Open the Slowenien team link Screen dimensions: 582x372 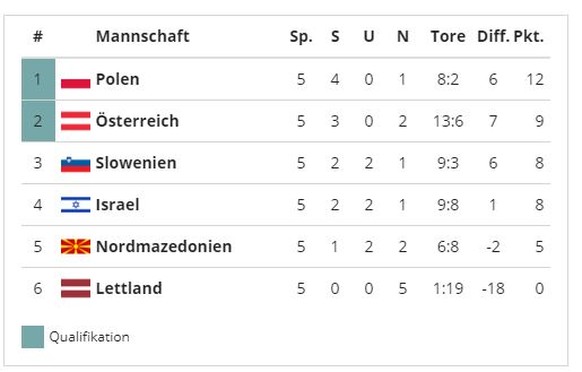pyautogui.click(x=136, y=163)
